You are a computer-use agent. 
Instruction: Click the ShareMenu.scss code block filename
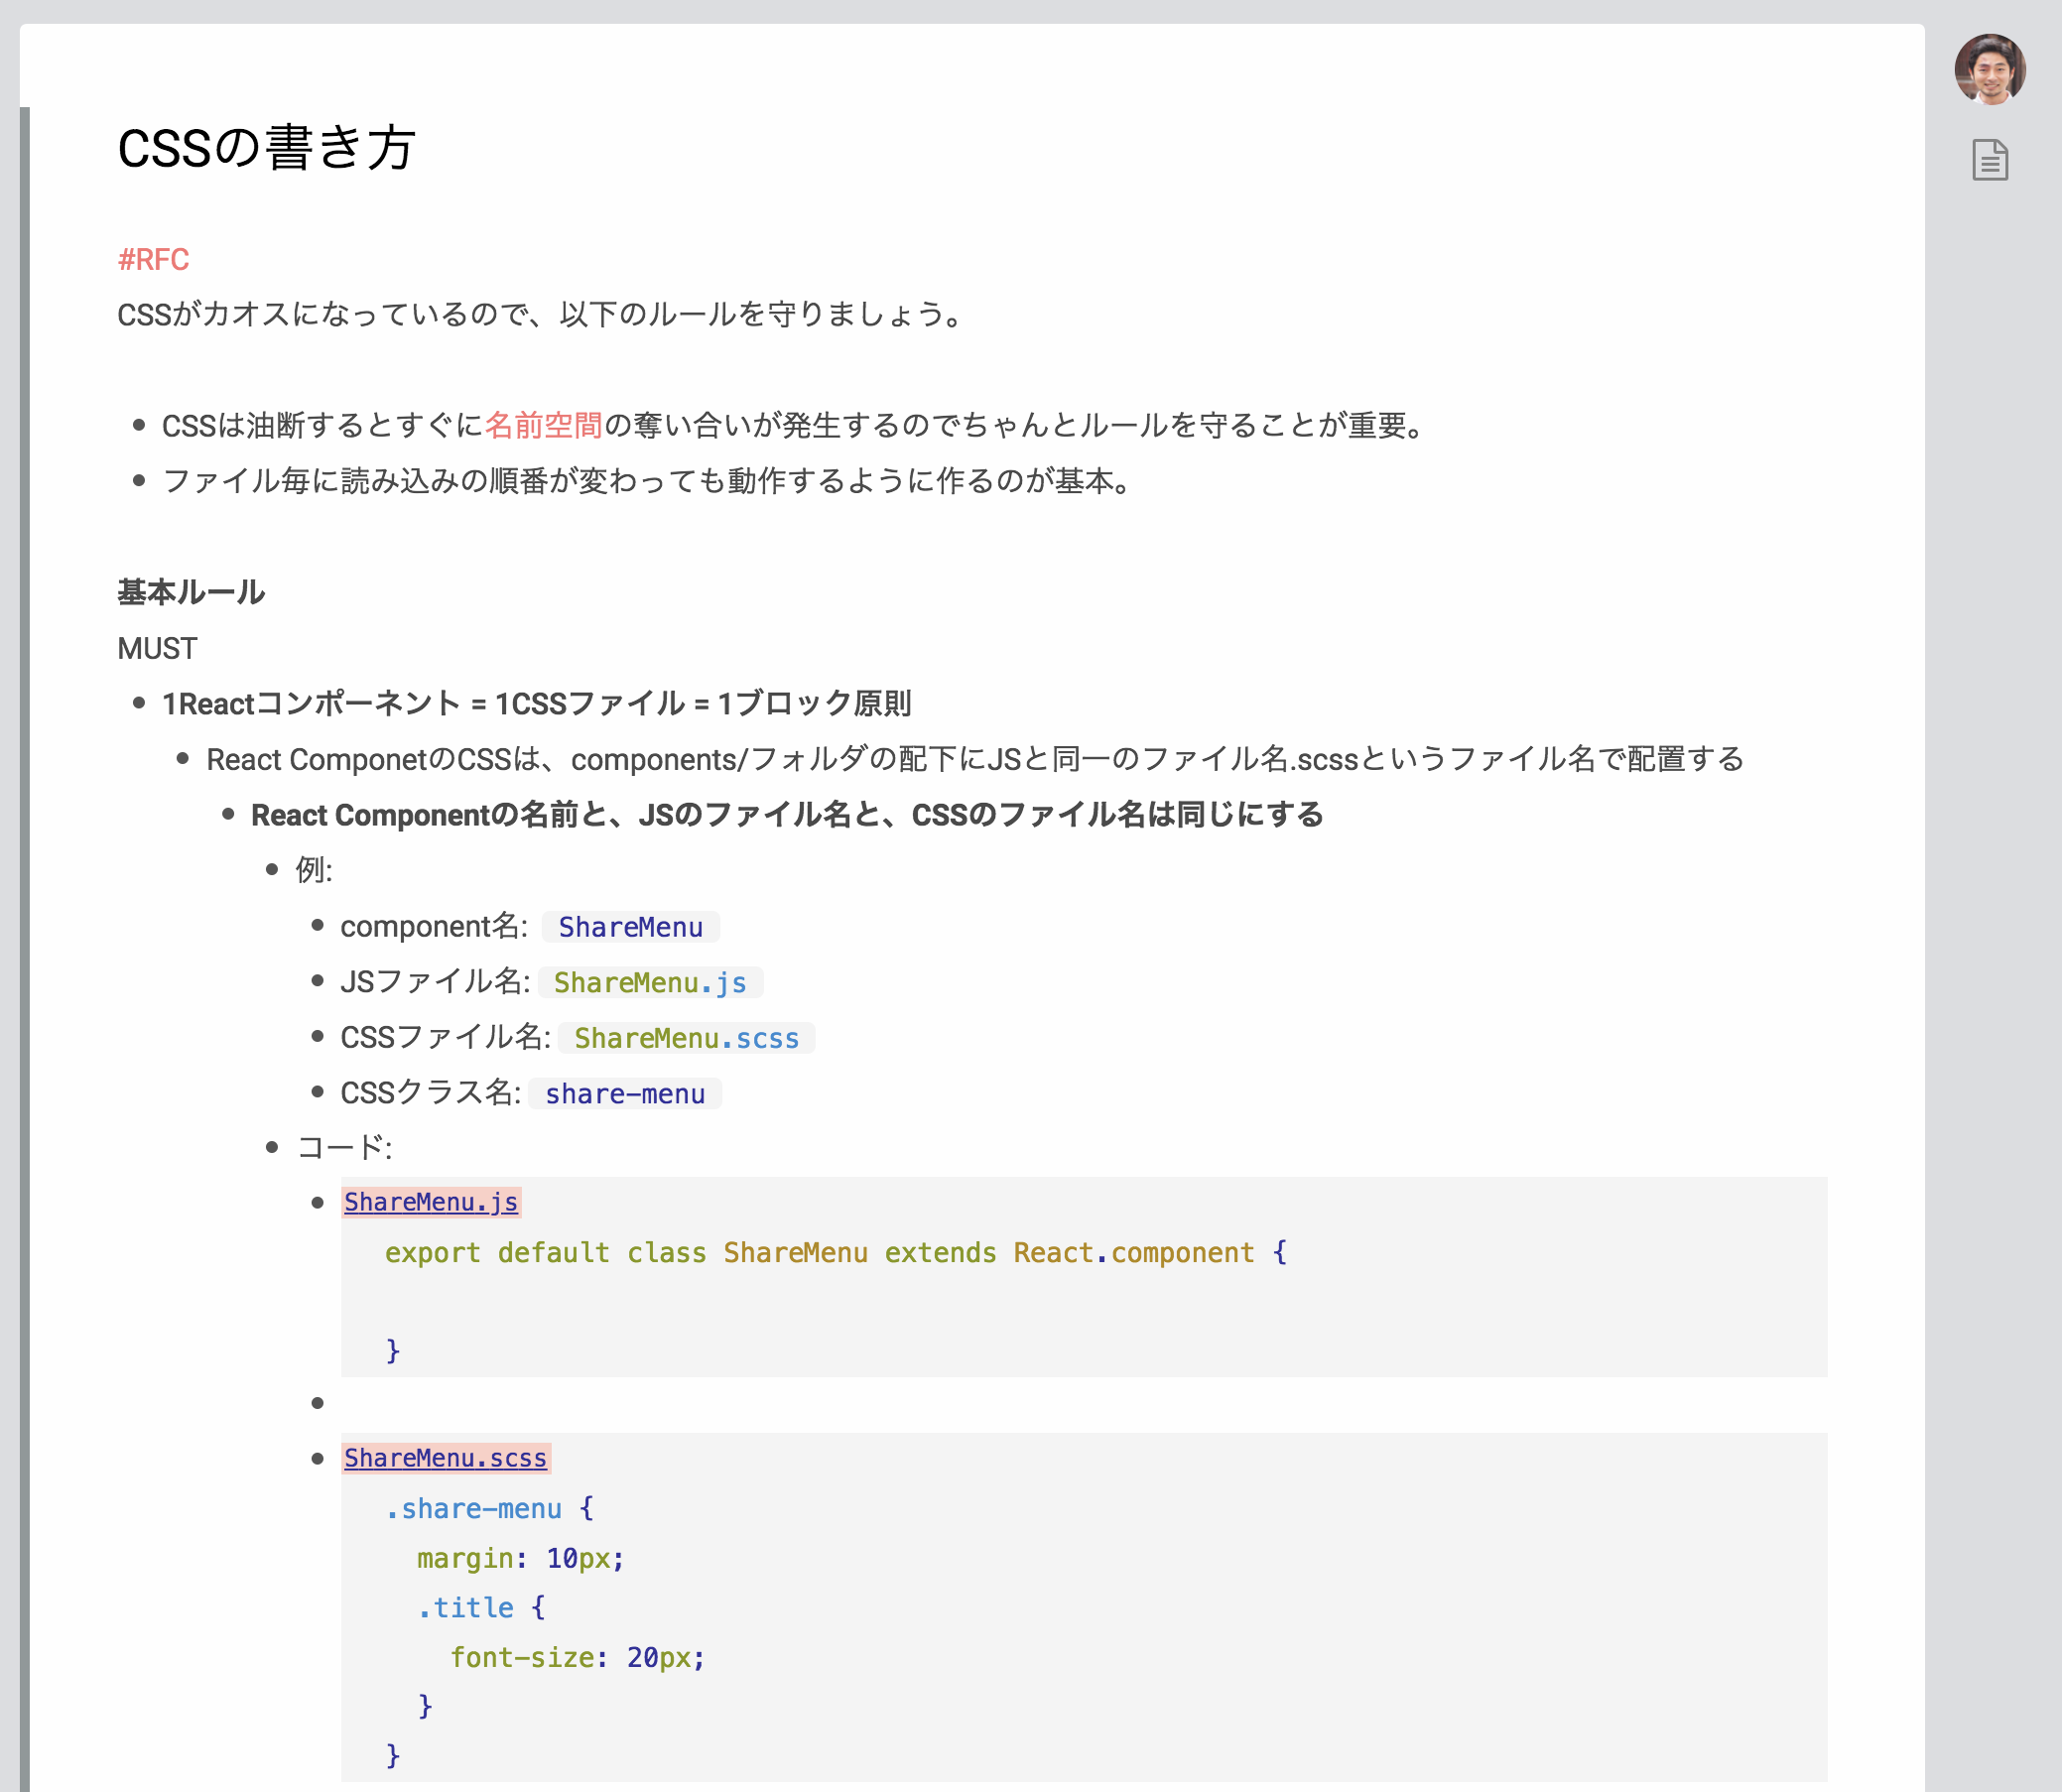(445, 1458)
